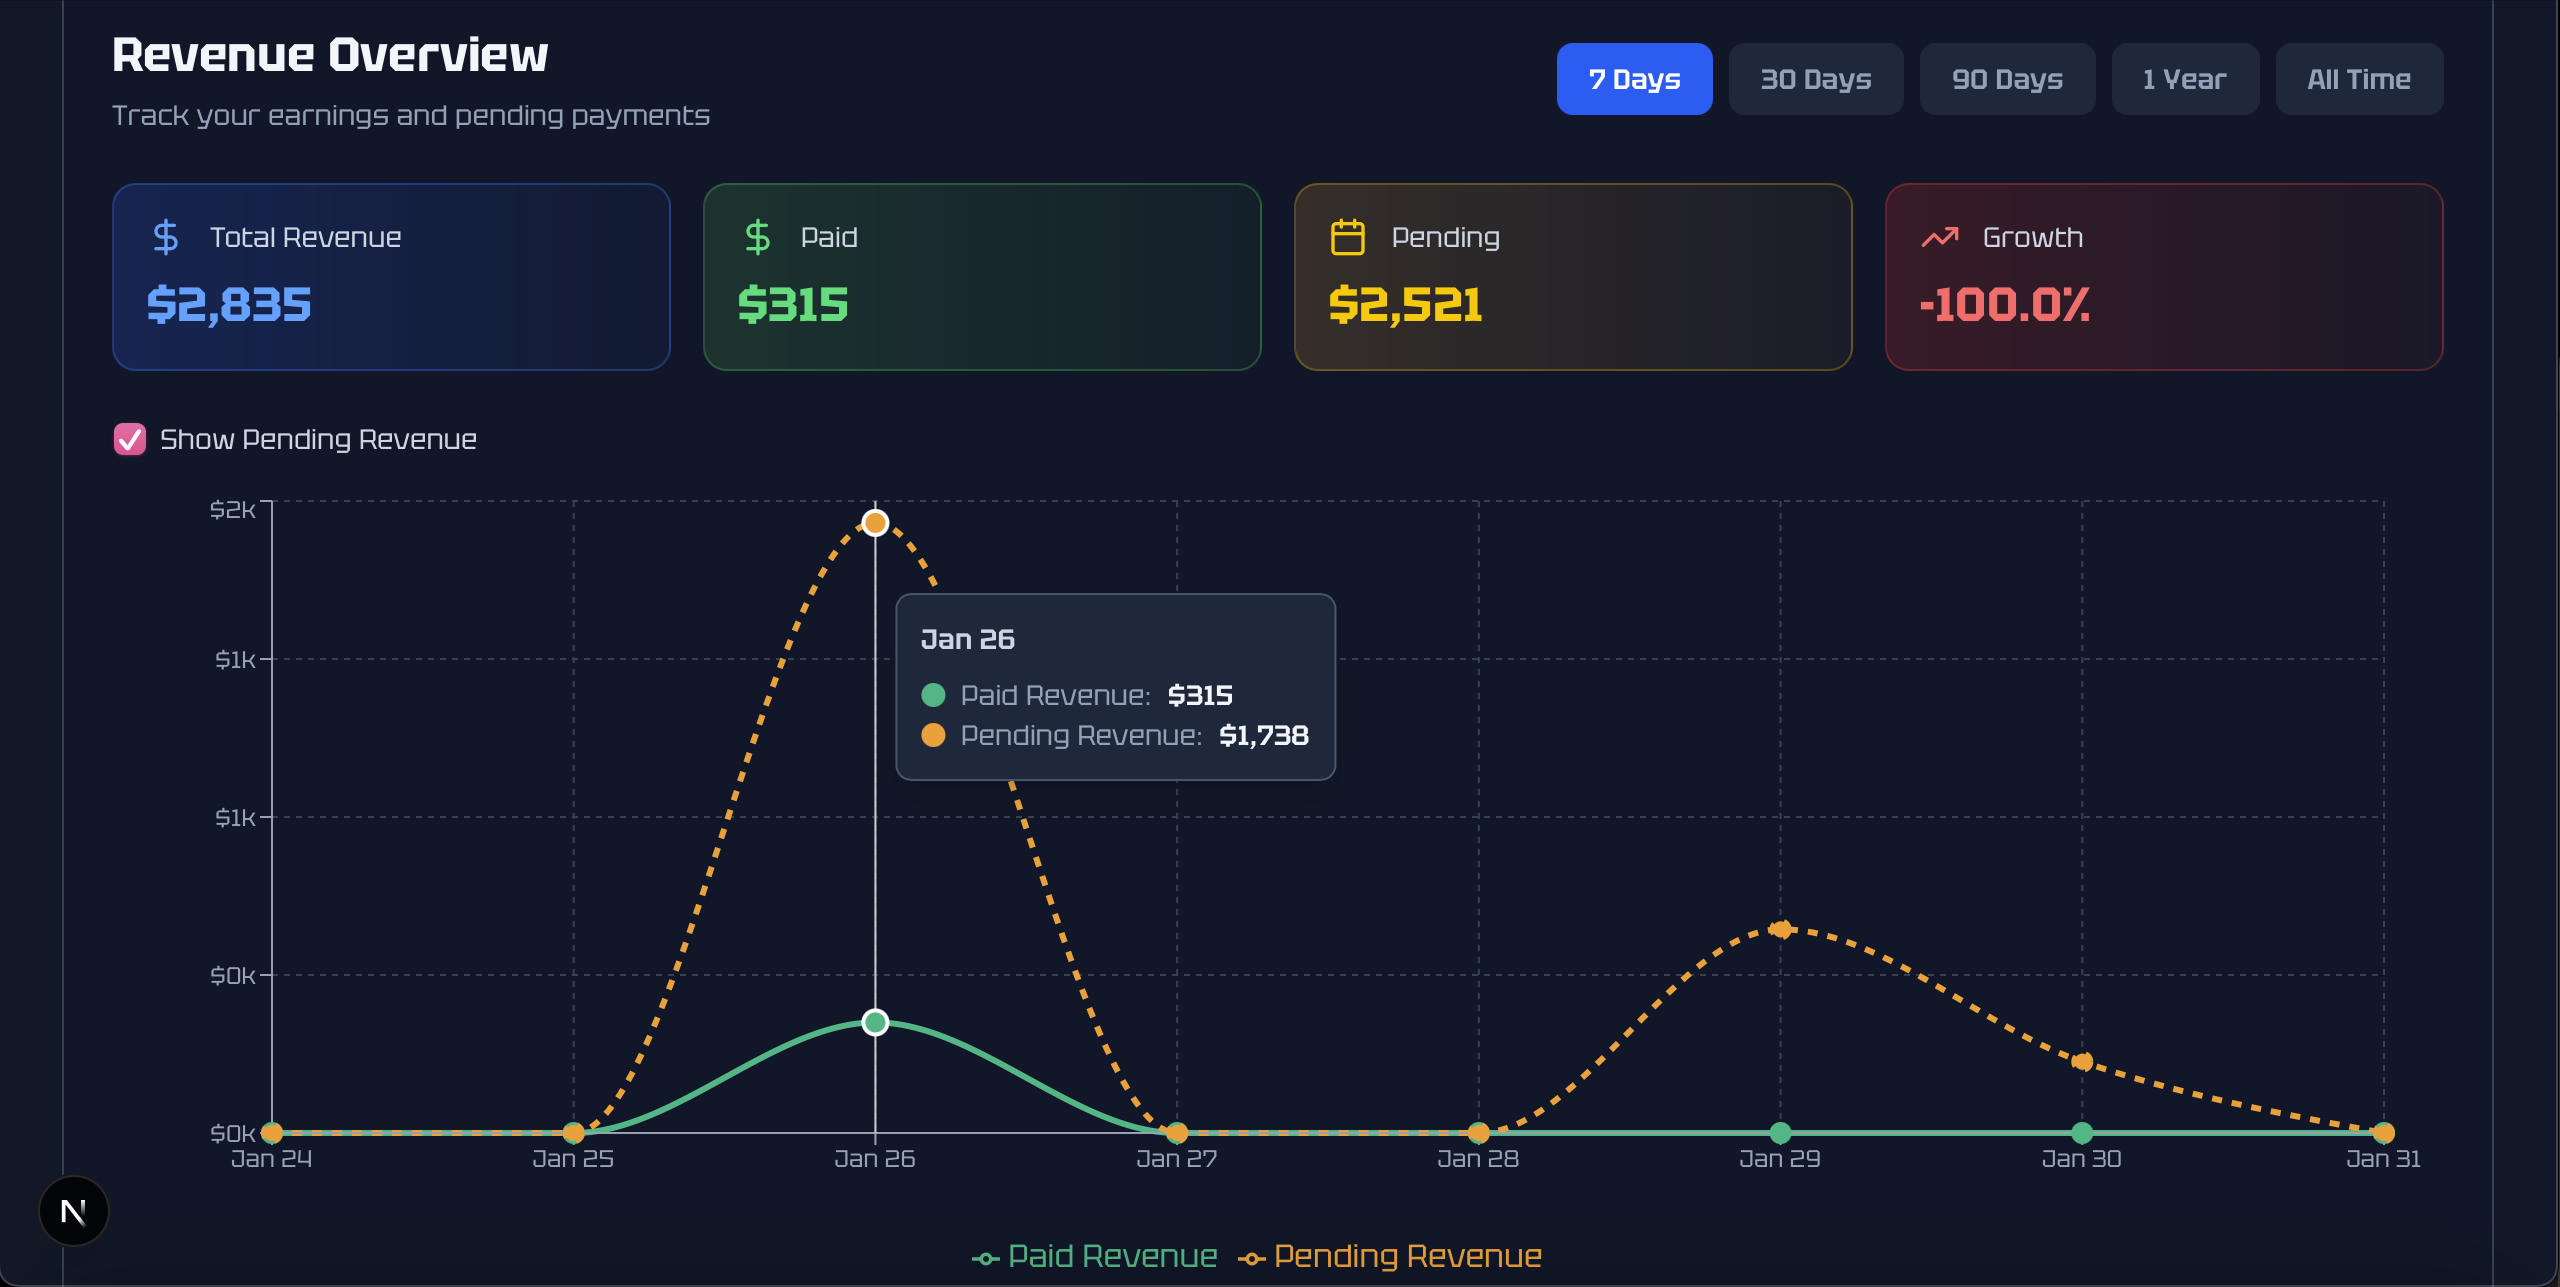Click the tooltip Pending Revenue $1,738 value
The image size is (2560, 1287).
tap(1264, 736)
